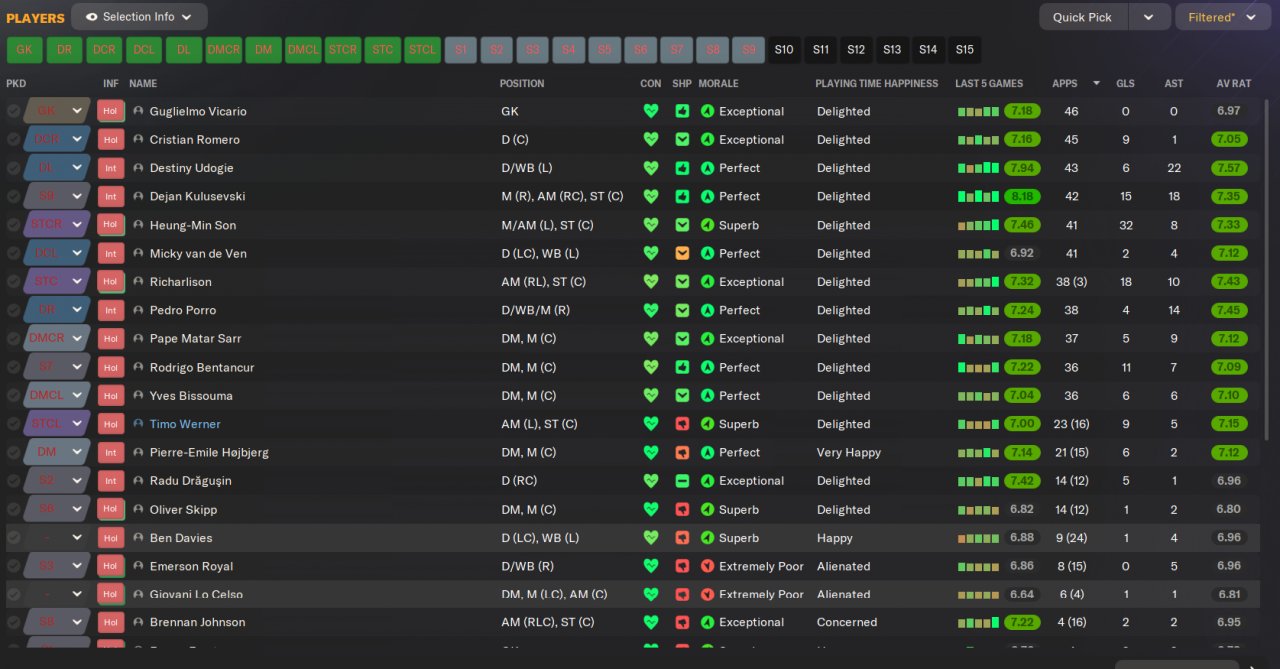1280x669 pixels.
Task: Click Pedro Porro's Int status badge
Action: (x=110, y=310)
